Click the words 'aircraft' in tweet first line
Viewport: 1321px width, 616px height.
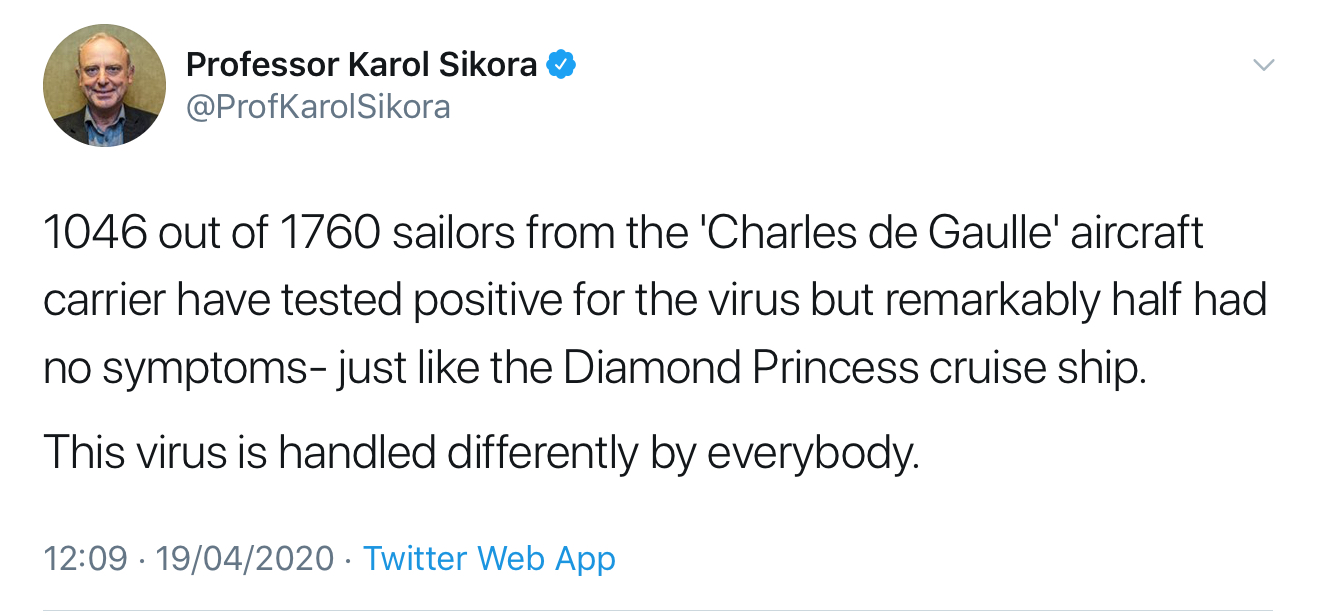[1137, 234]
